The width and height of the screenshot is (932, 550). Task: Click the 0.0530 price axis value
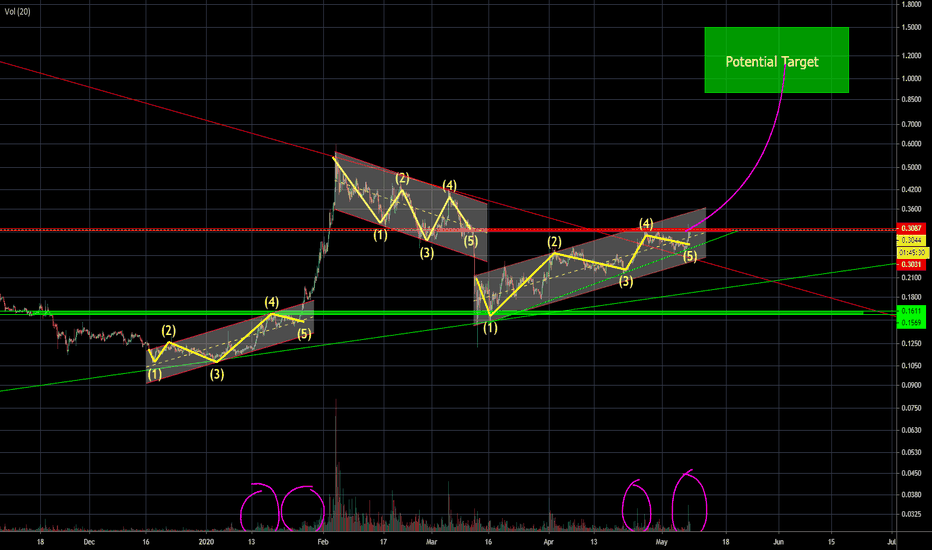[911, 452]
